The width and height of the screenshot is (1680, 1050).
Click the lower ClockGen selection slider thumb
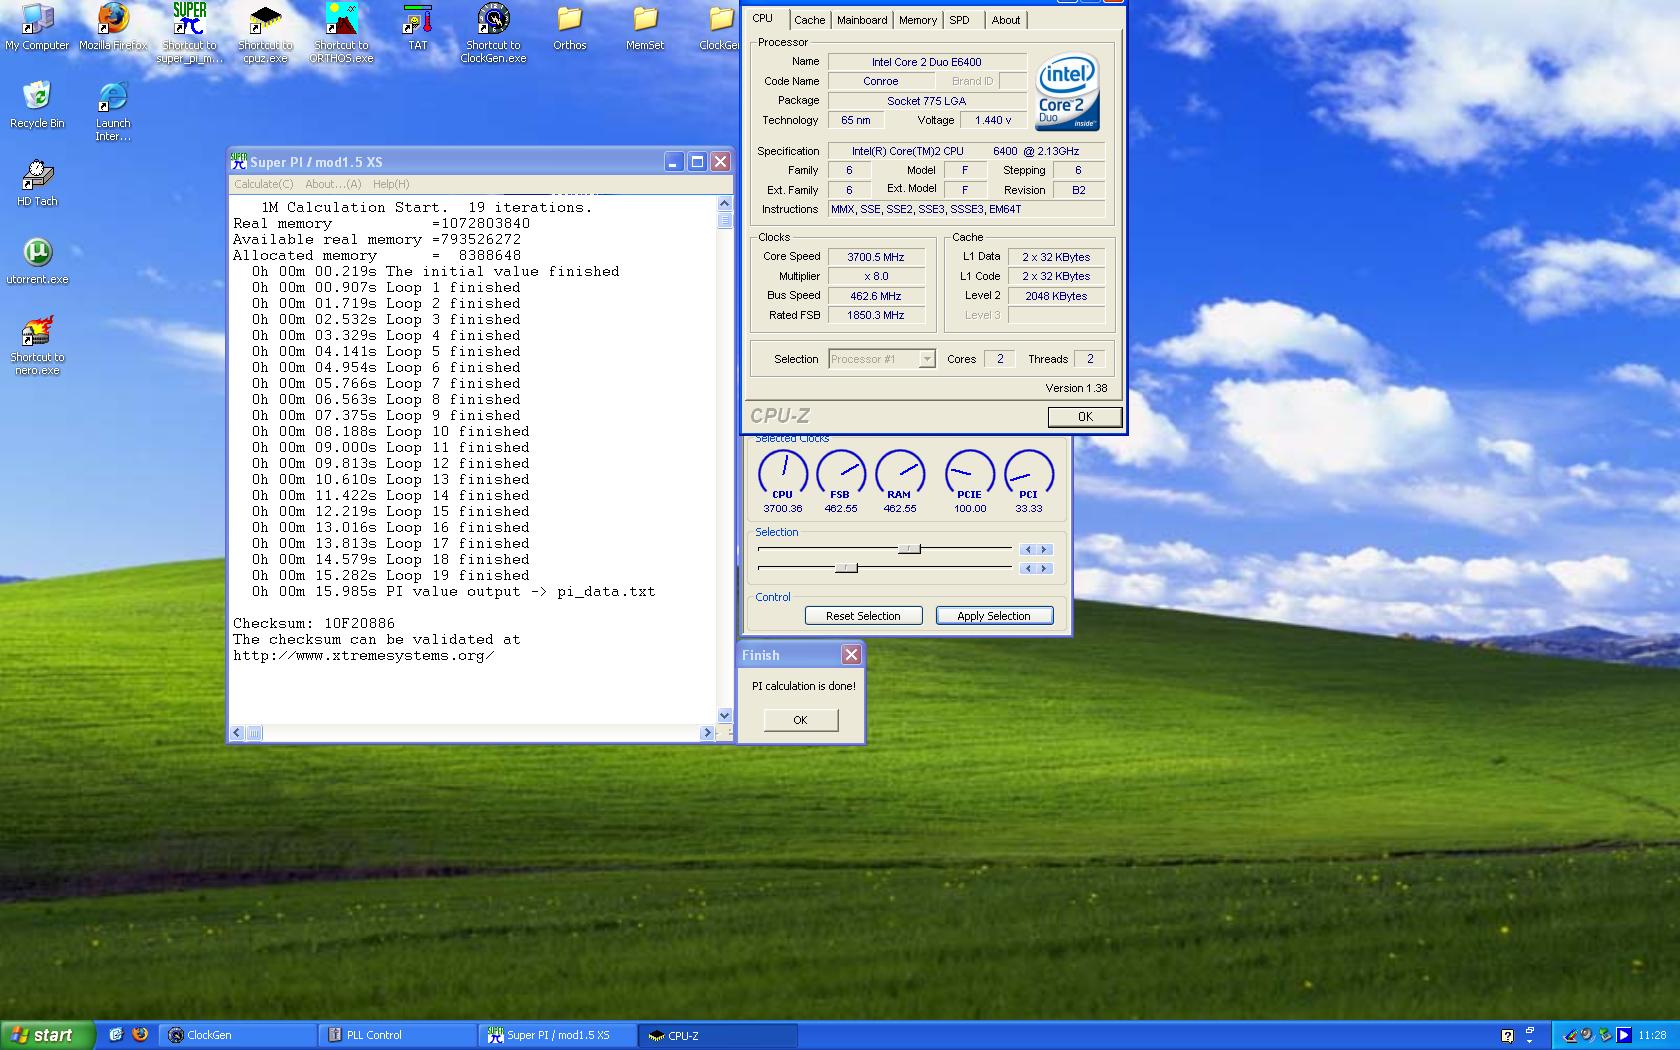pyautogui.click(x=846, y=568)
